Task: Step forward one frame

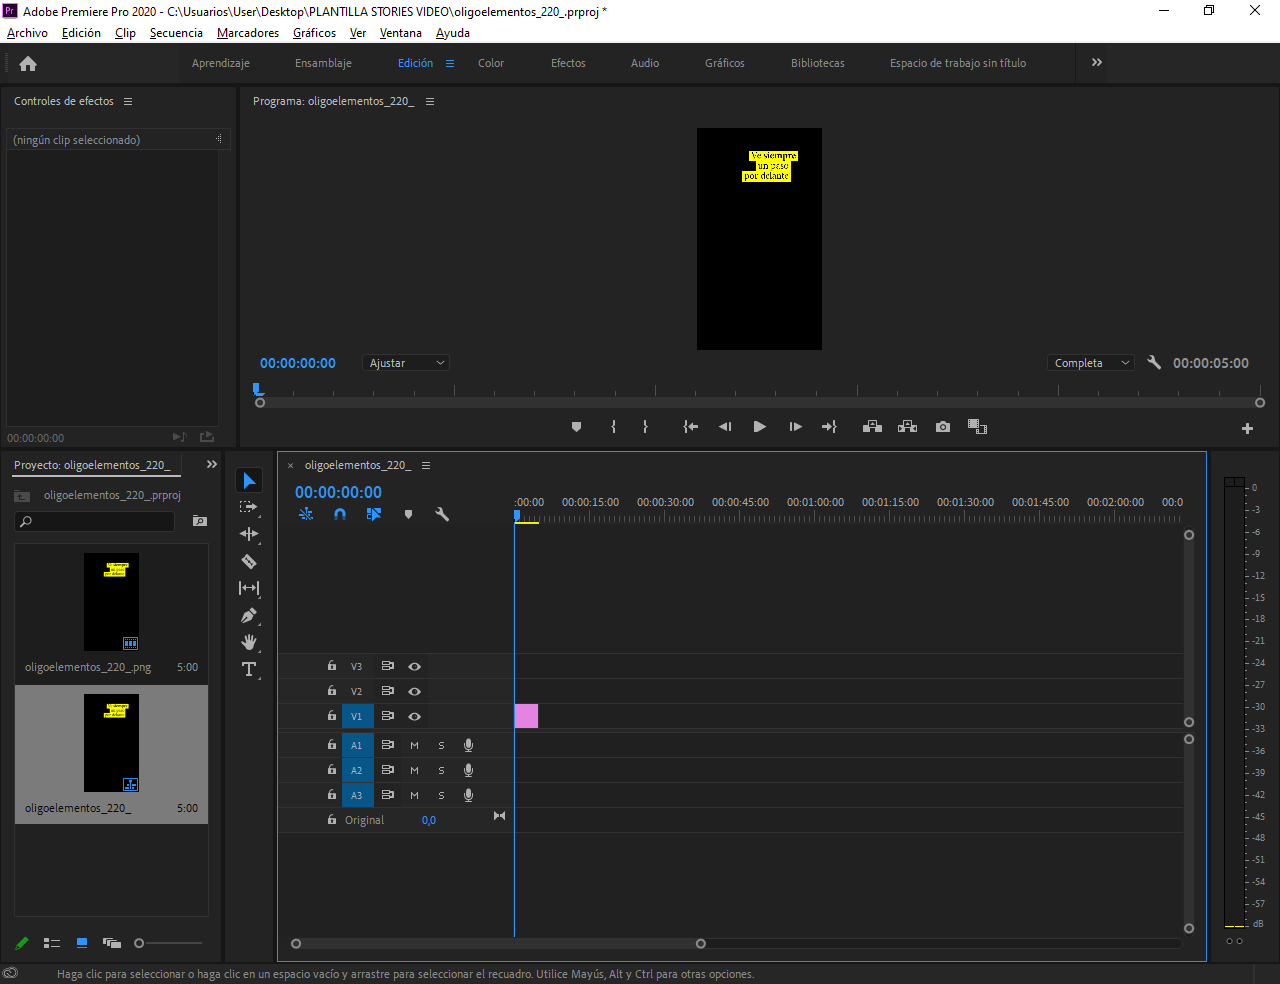Action: click(795, 427)
